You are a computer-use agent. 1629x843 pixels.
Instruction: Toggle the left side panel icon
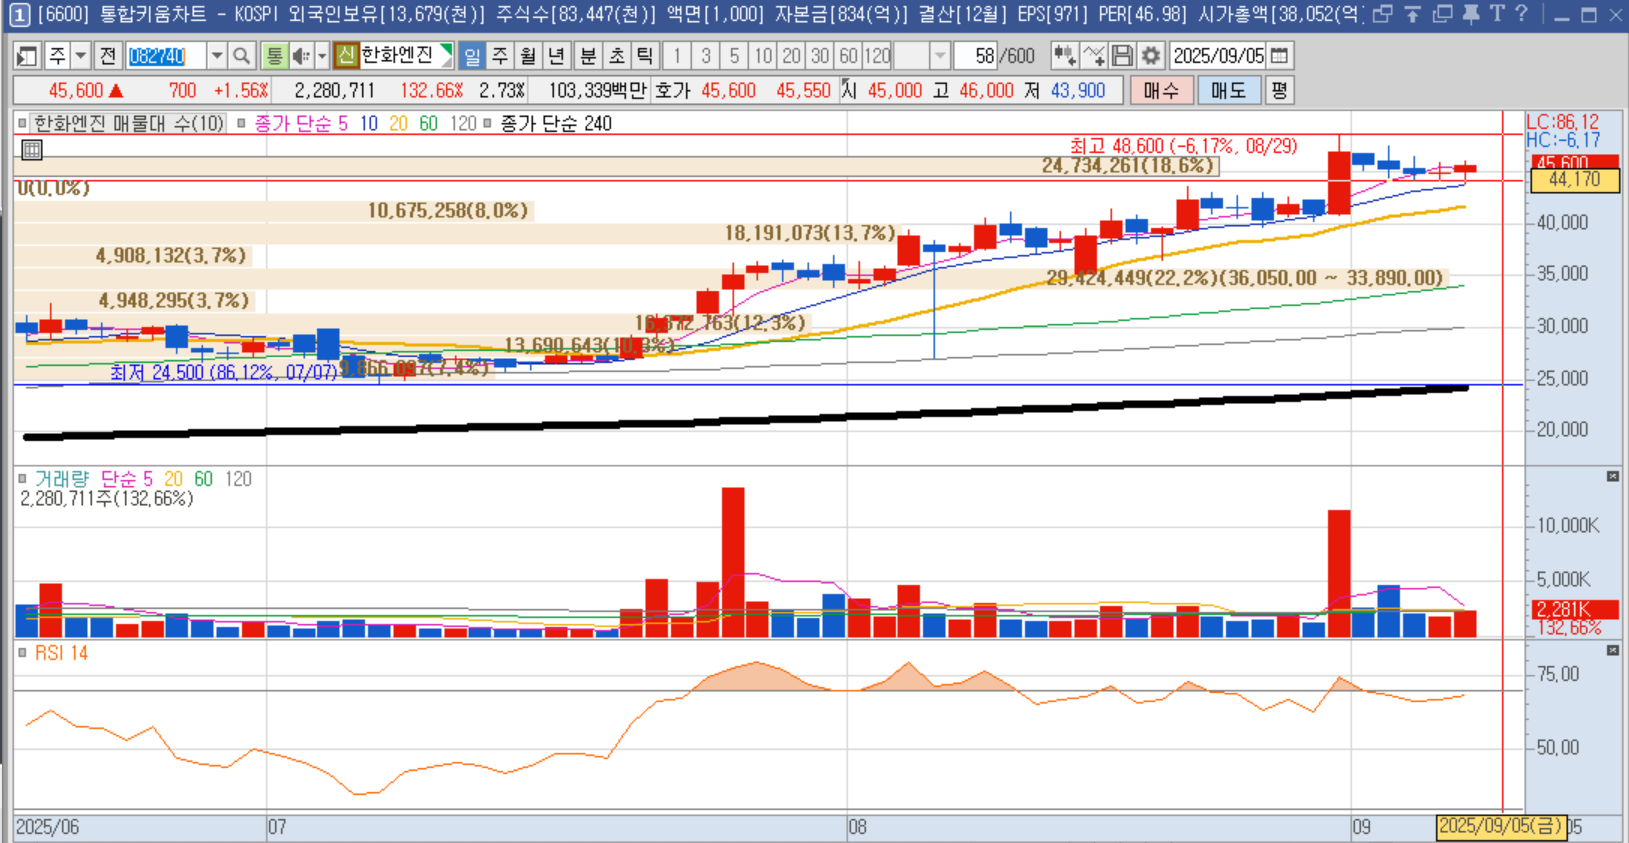pos(27,56)
